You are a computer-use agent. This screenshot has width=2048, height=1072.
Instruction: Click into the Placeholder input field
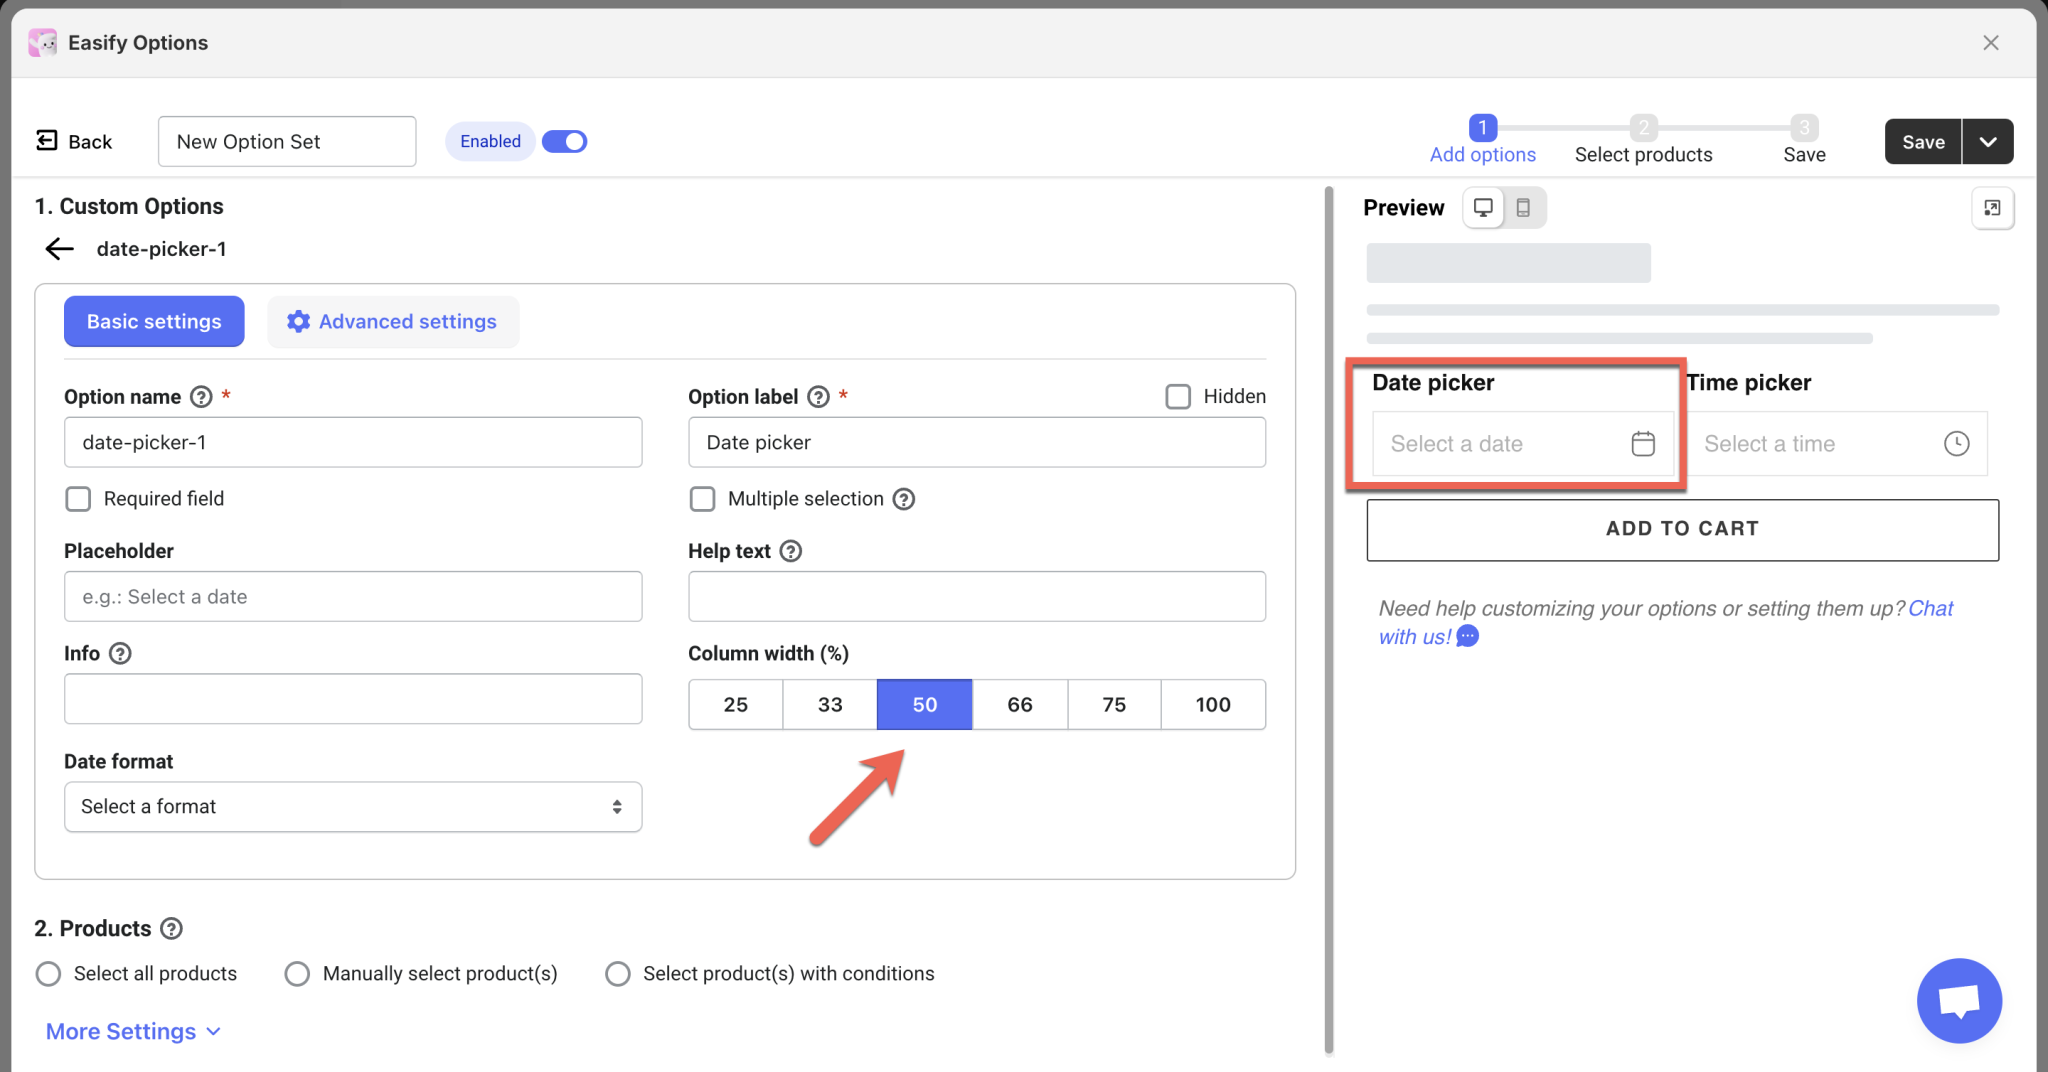(x=352, y=597)
